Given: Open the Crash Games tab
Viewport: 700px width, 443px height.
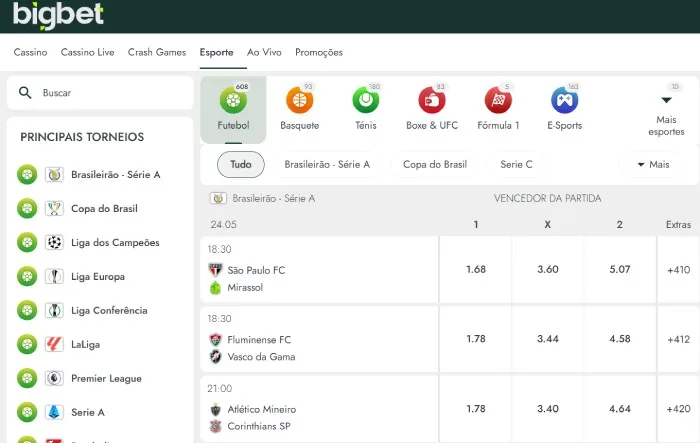Looking at the screenshot, I should (x=157, y=52).
